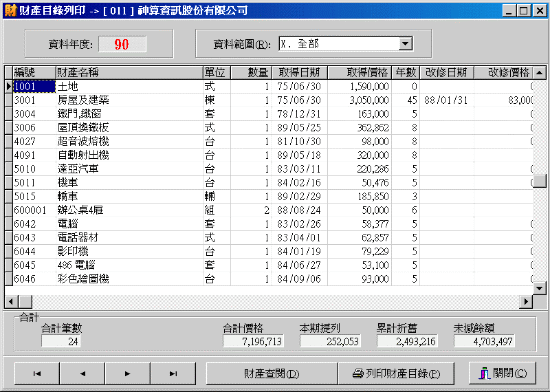The height and width of the screenshot is (392, 550).
Task: Select row number 6045
Action: [x=34, y=265]
